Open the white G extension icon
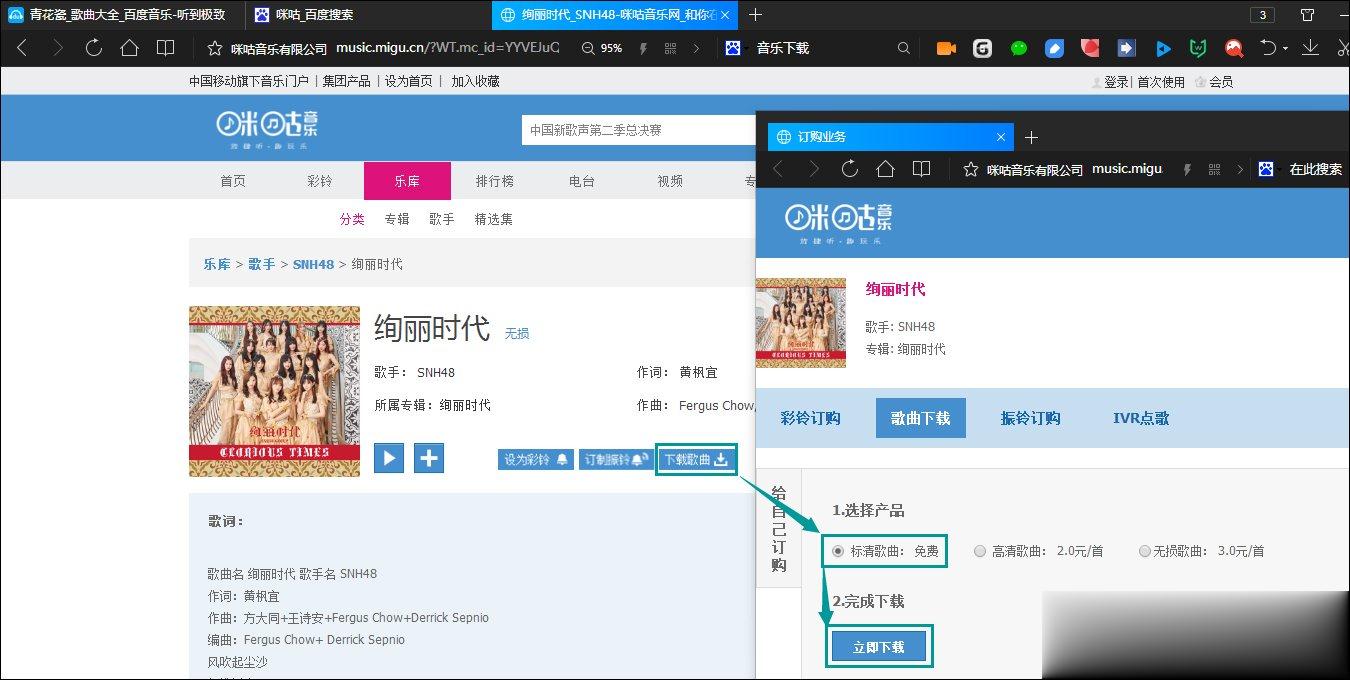Screen dimensions: 1350x680 (x=983, y=48)
